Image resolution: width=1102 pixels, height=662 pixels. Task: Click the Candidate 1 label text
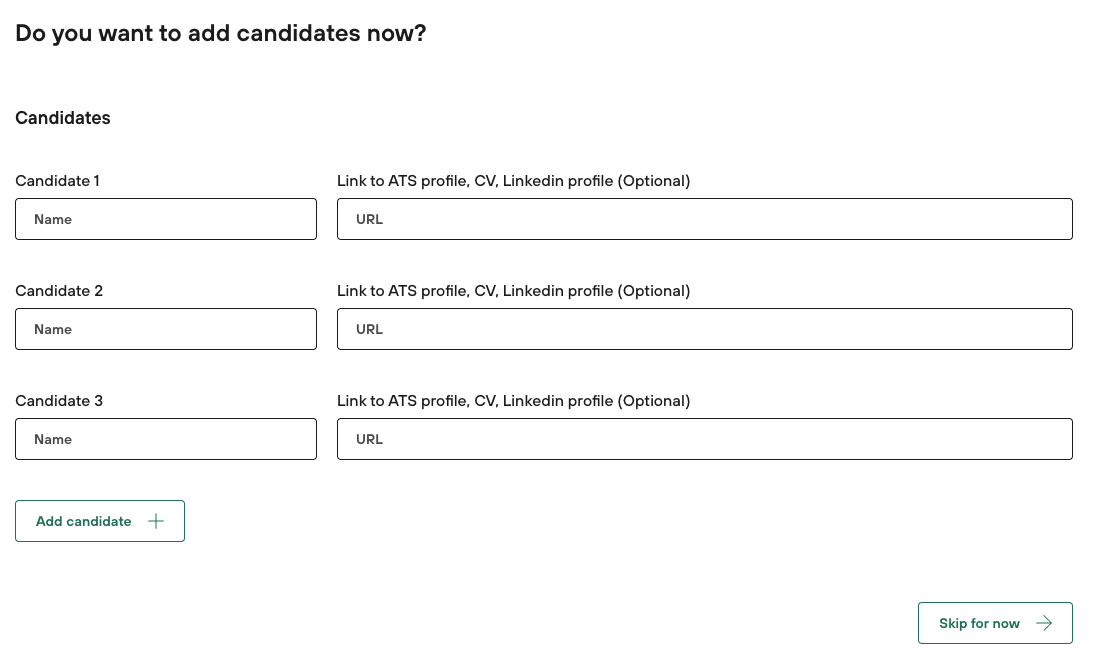58,181
